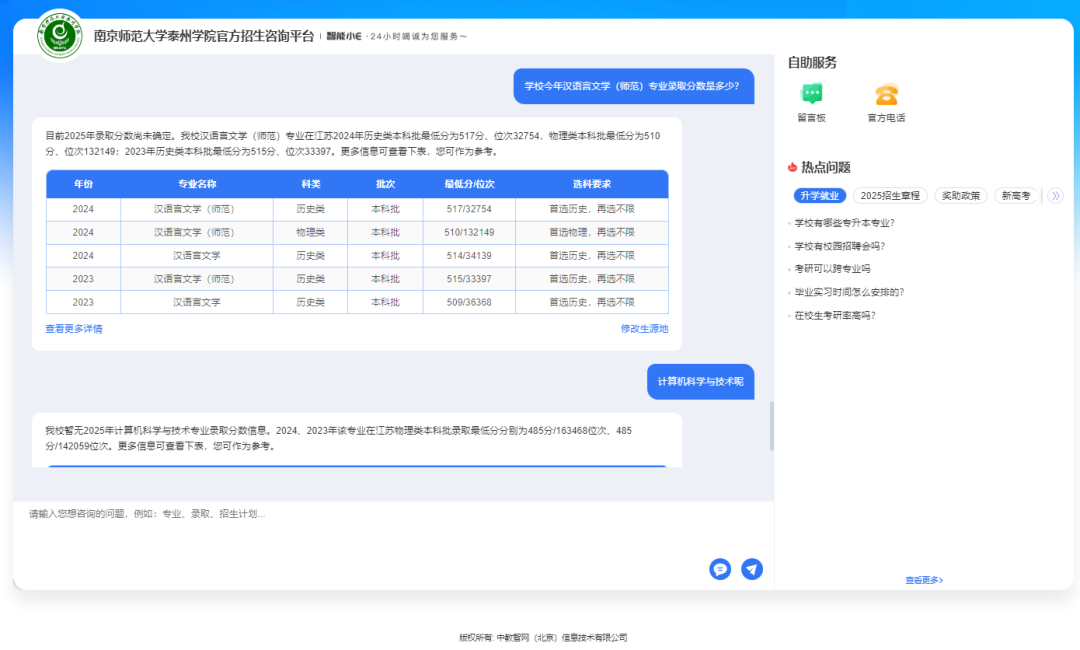Screen dimensions: 1080x650
Task: Open question 毕业实习时间怎么安排的?
Action: pyautogui.click(x=849, y=292)
